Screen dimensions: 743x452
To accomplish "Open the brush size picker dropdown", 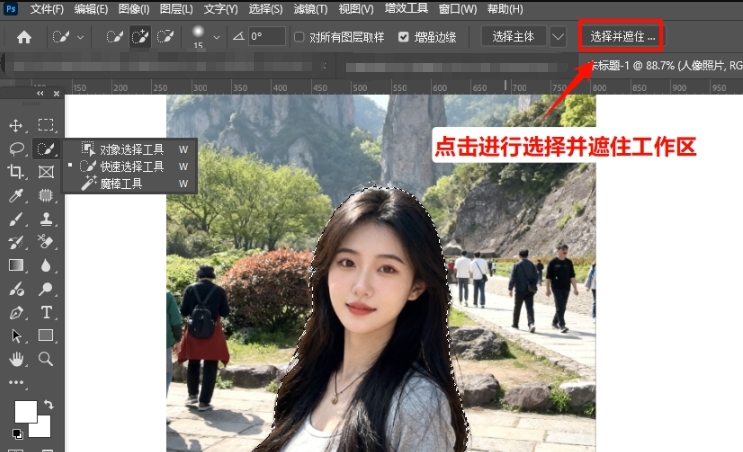I will click(217, 37).
